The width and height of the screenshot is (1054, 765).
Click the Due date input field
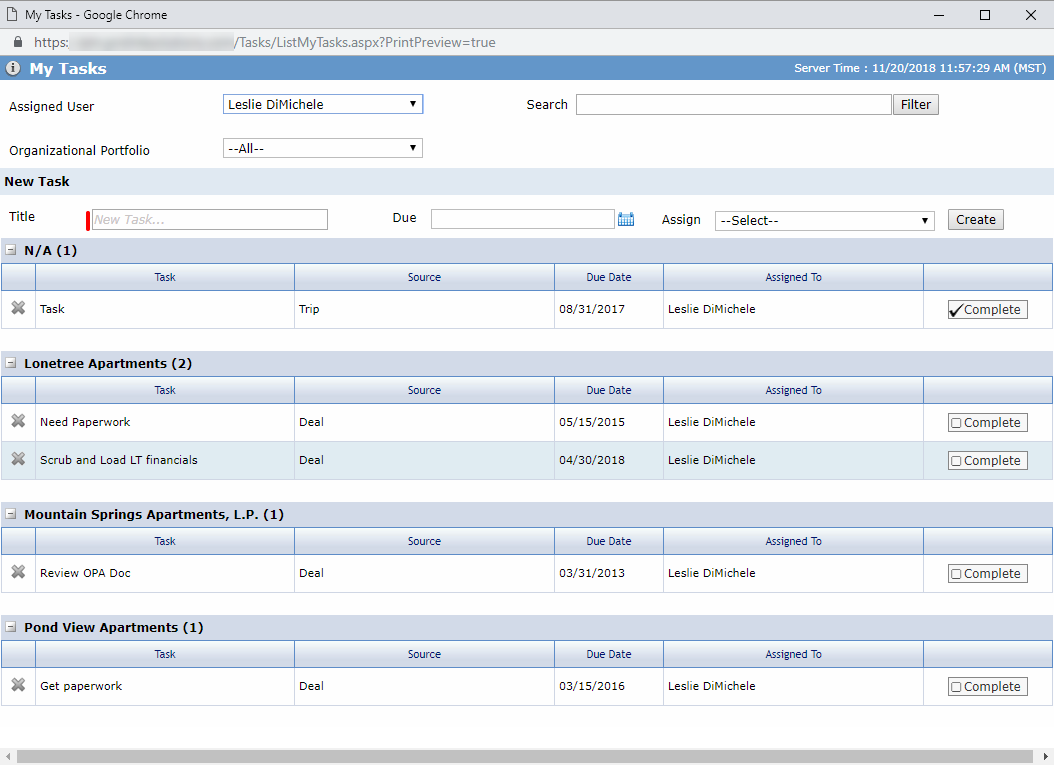(522, 219)
